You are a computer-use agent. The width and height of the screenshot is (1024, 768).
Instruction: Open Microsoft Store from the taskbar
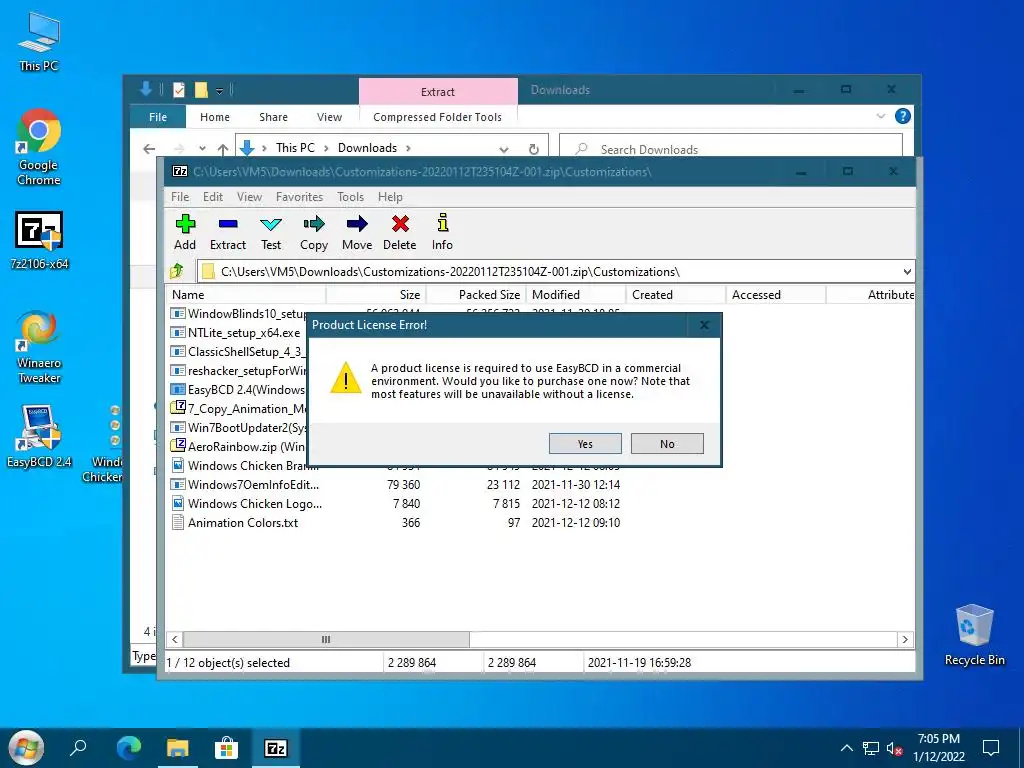pos(226,748)
